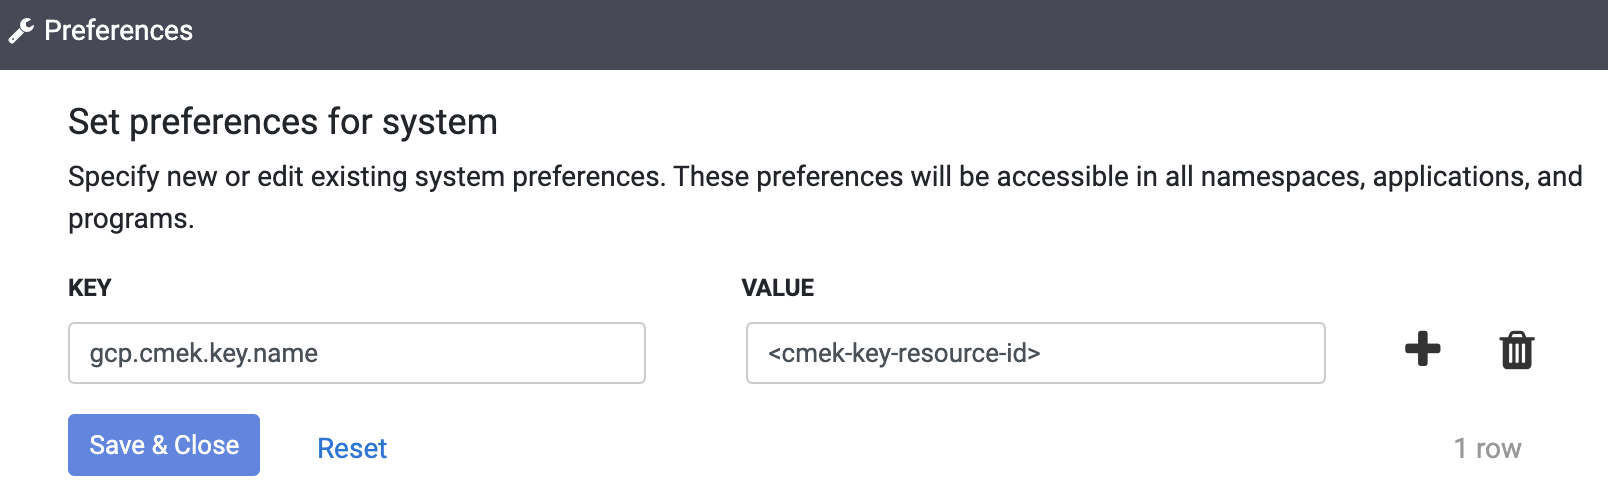Click the Reset link
The image size is (1608, 492).
coord(352,449)
